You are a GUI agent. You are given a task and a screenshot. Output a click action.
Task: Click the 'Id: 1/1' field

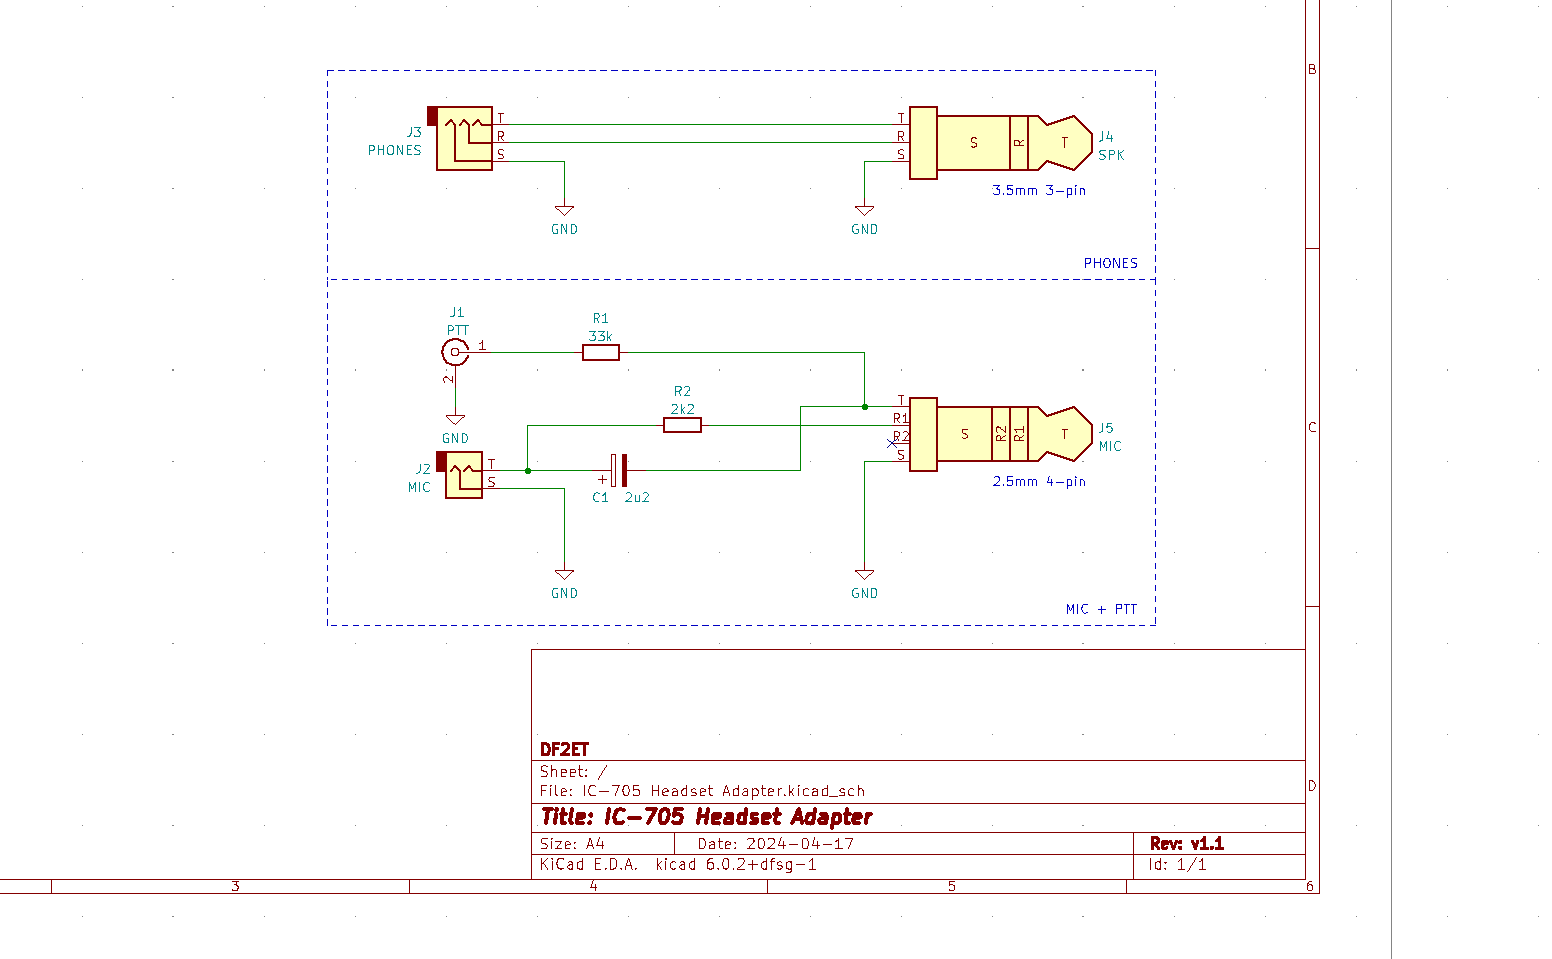click(x=1177, y=865)
